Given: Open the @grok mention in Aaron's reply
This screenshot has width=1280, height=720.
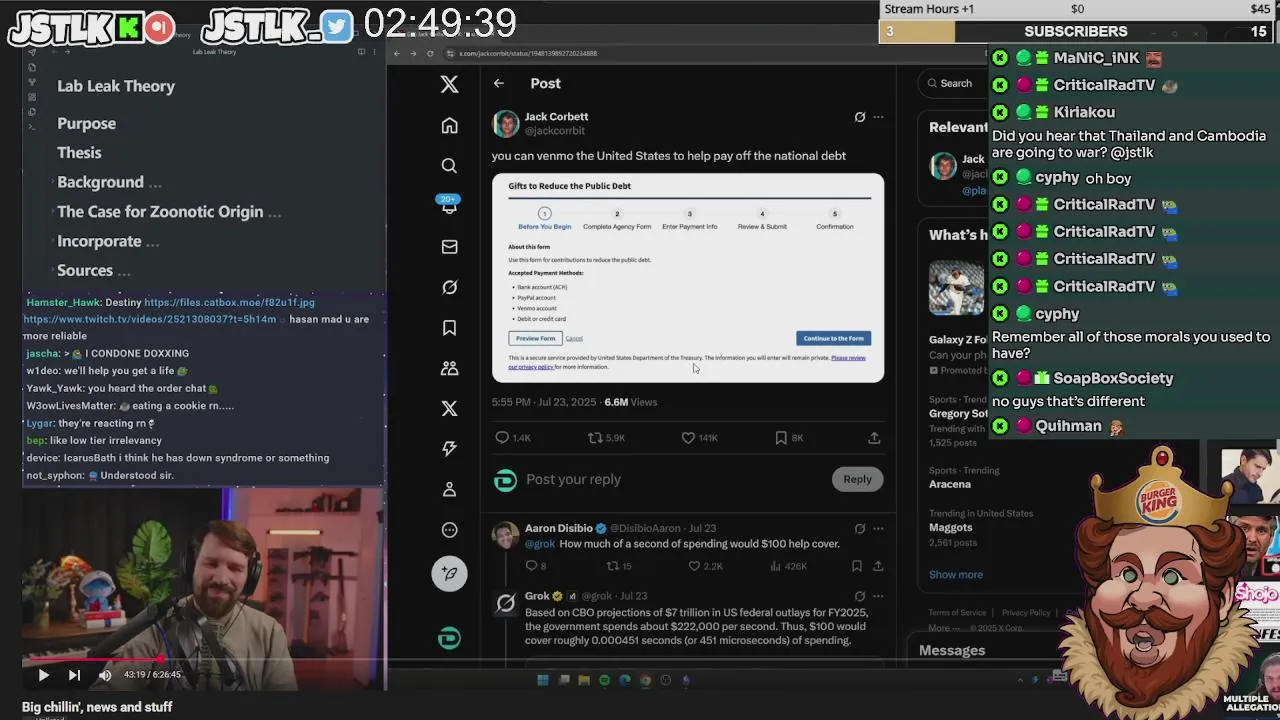Looking at the screenshot, I should click(x=540, y=544).
